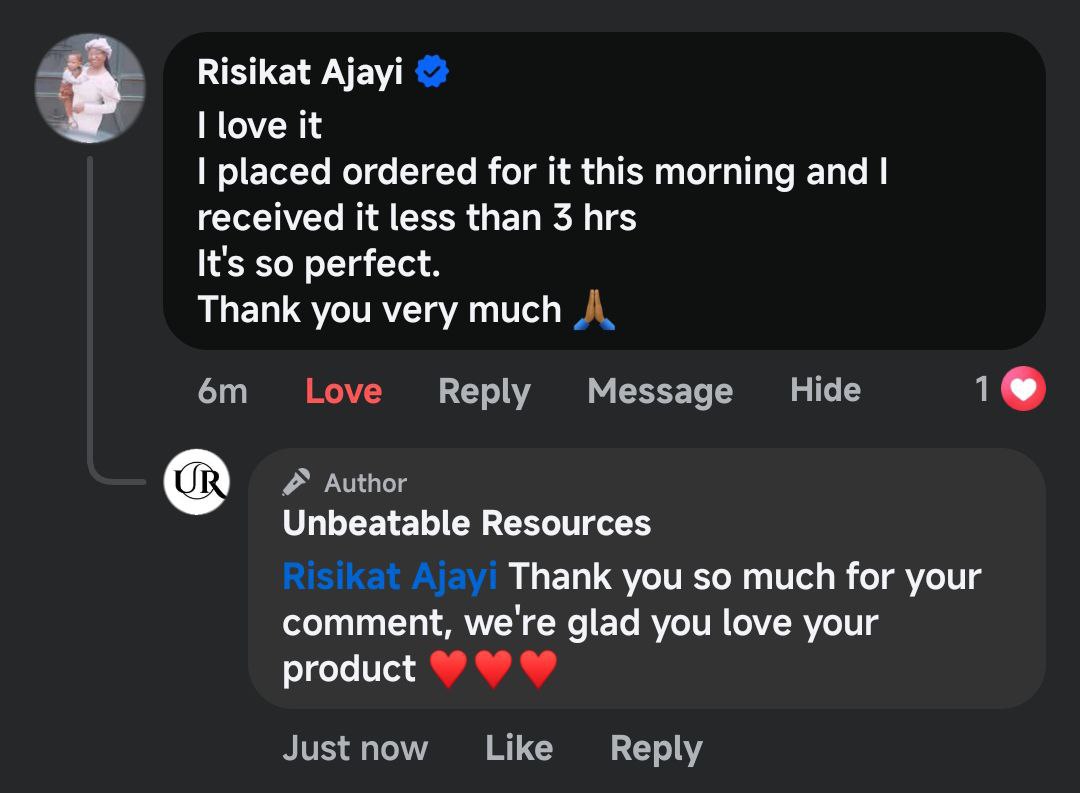Click Message under Risikat's comment

click(660, 390)
